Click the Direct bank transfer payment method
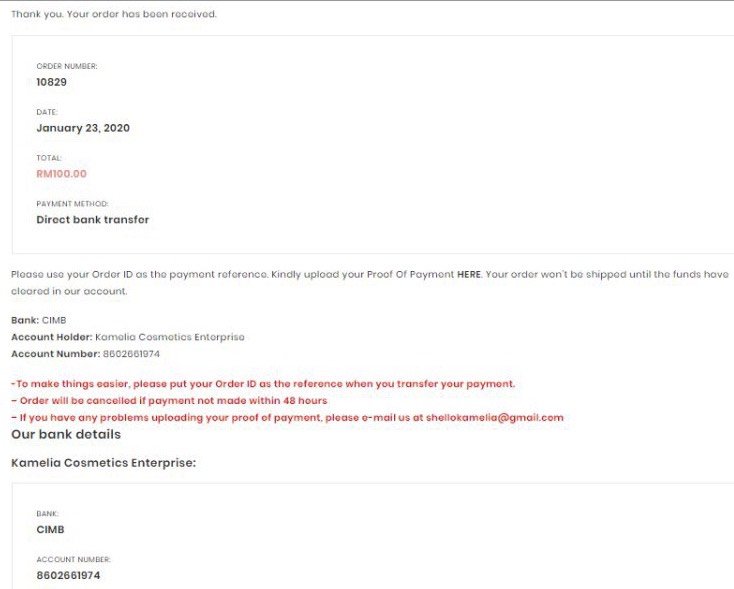This screenshot has height=589, width=734. click(x=93, y=220)
